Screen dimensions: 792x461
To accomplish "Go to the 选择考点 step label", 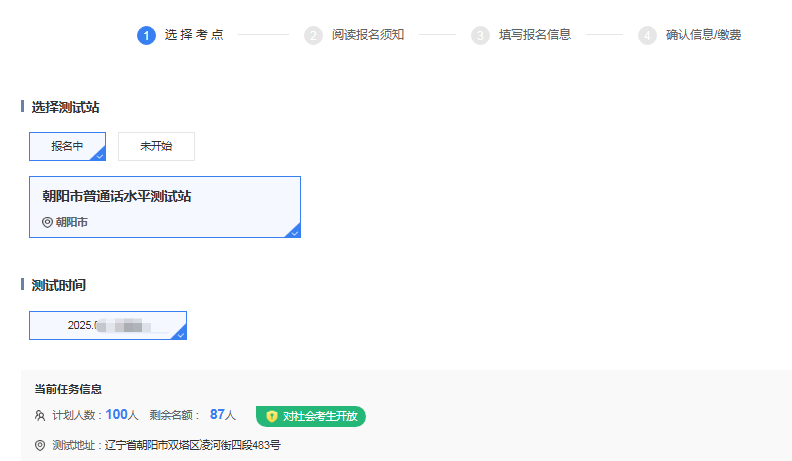I will (x=194, y=35).
